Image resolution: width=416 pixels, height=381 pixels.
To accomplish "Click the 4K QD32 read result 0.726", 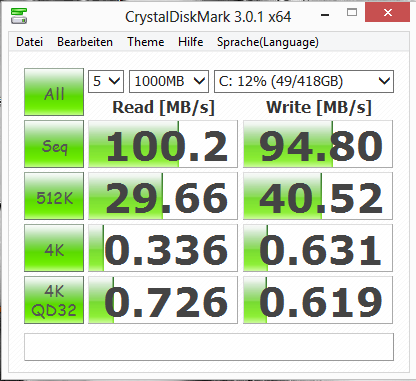I will point(163,300).
